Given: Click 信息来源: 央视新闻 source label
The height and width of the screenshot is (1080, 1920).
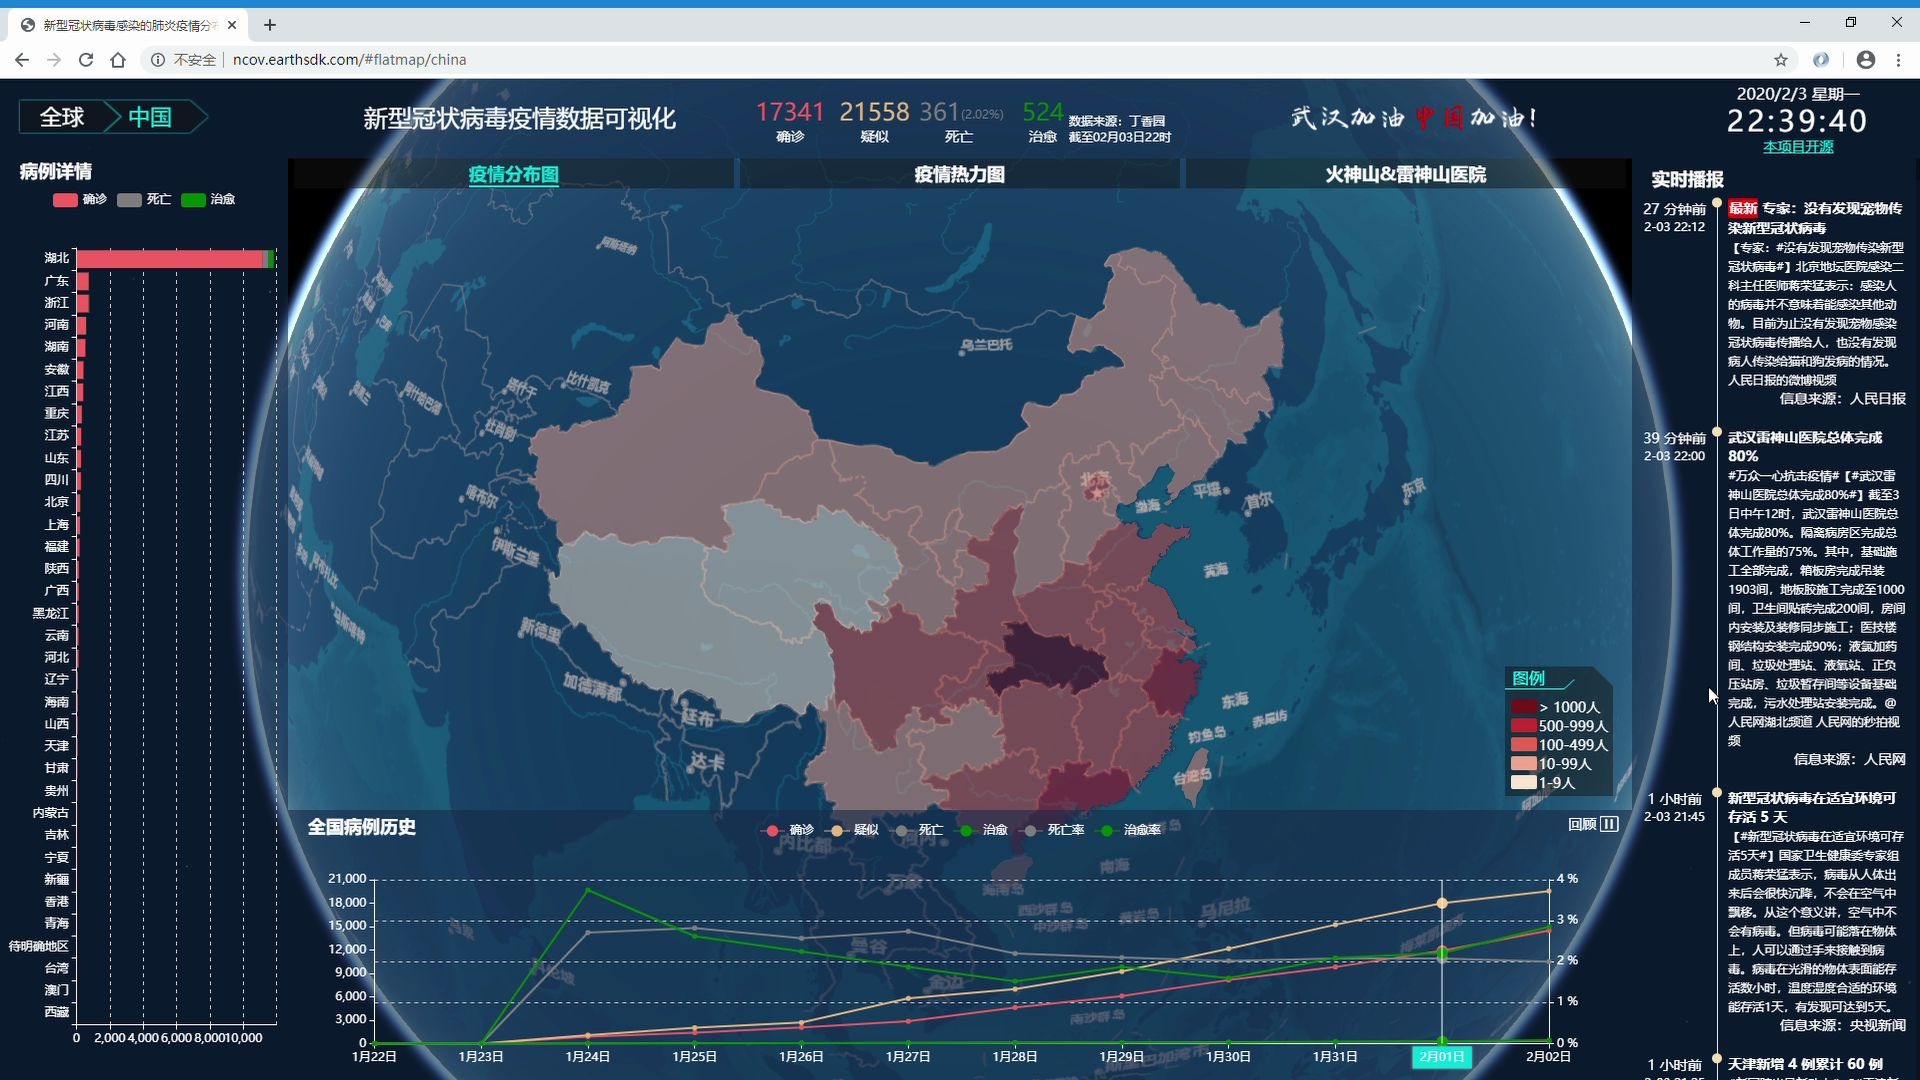Looking at the screenshot, I should (x=1842, y=1025).
